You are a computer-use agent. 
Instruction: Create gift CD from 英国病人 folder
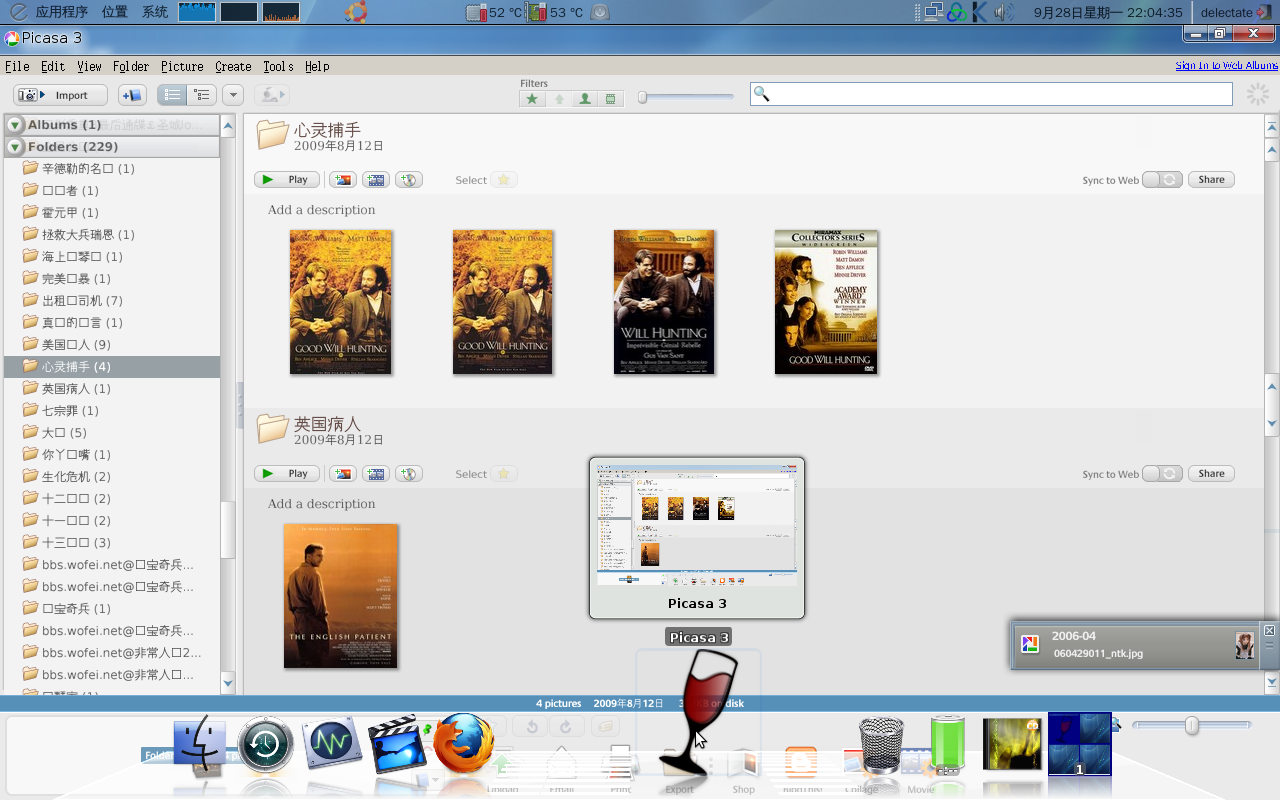(x=409, y=474)
